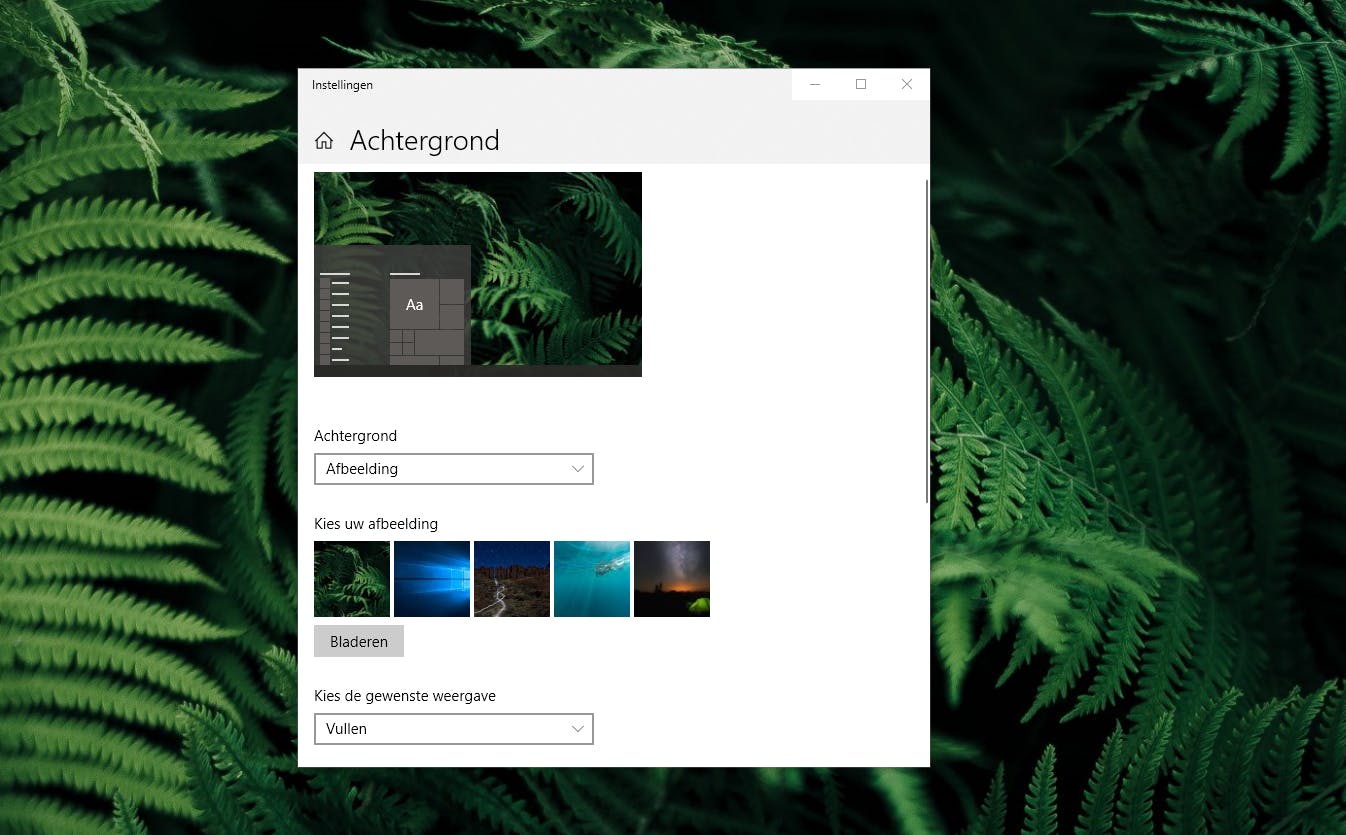Click the Instellingen title text
Screen dimensions: 1346x835
click(342, 85)
